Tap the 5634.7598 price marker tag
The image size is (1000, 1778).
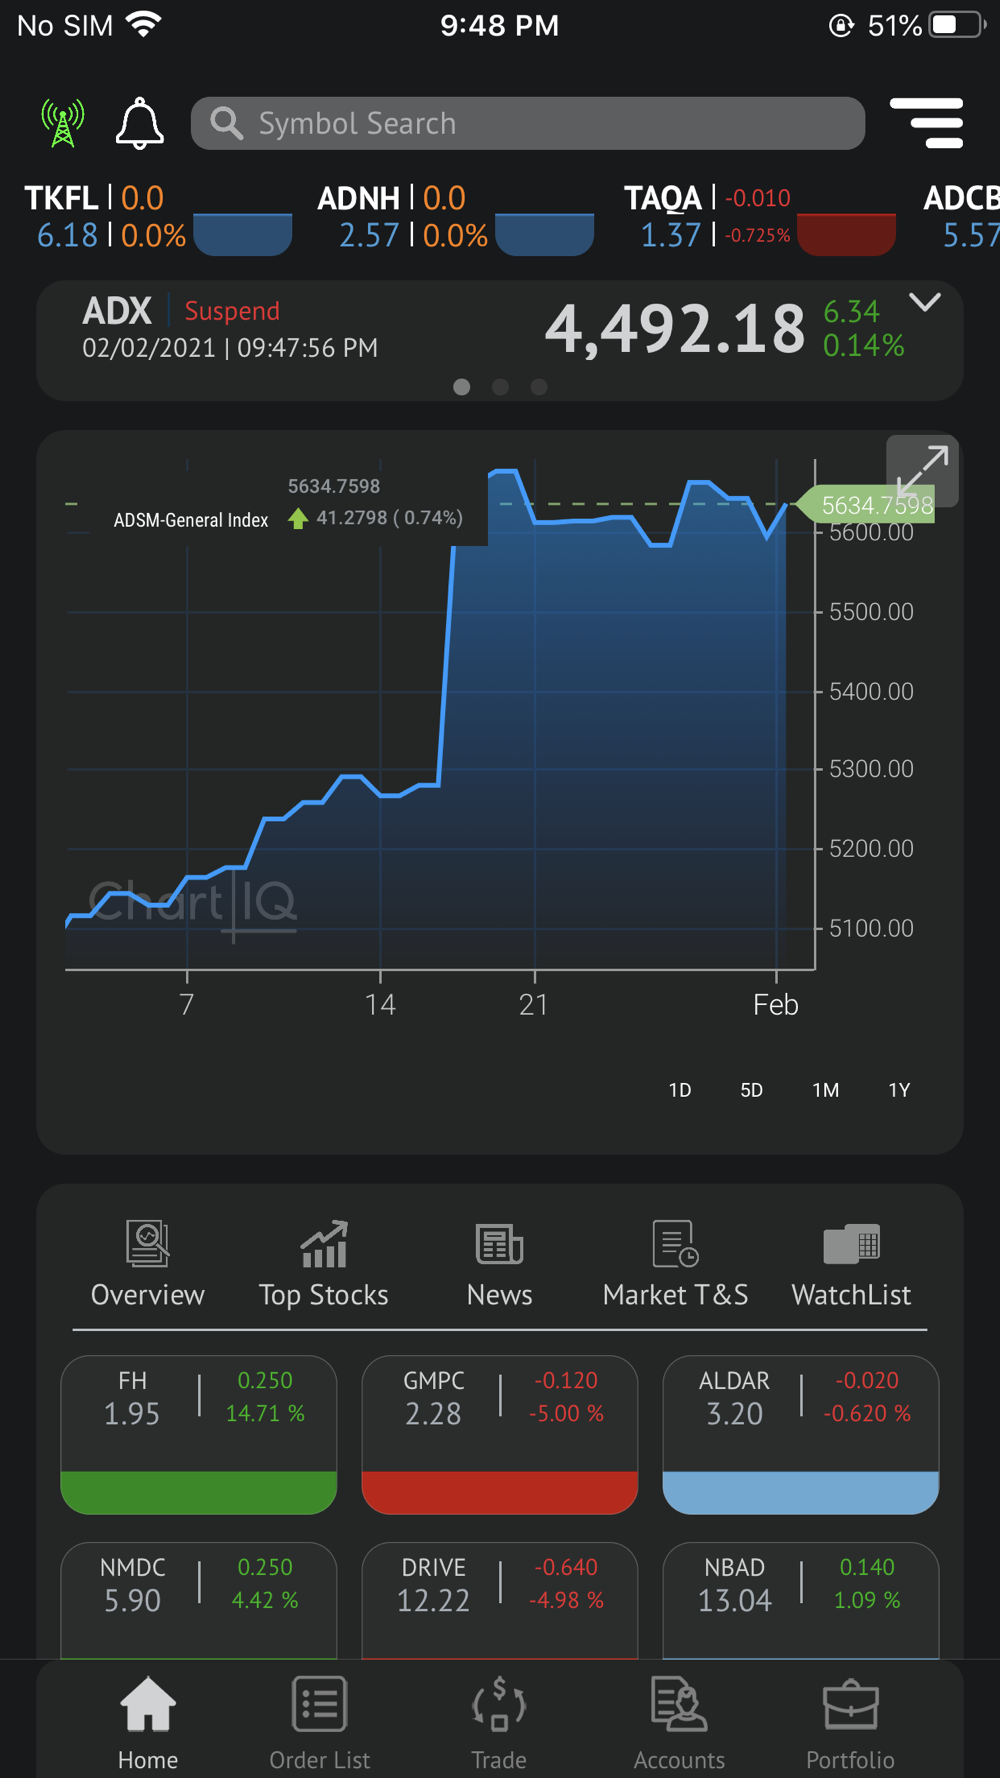(866, 505)
